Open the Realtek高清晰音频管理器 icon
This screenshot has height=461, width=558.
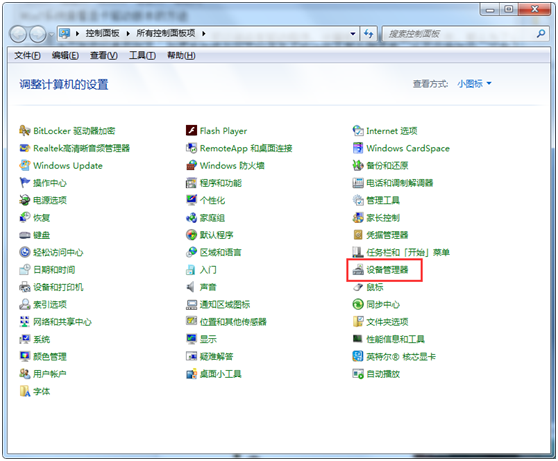pos(24,148)
